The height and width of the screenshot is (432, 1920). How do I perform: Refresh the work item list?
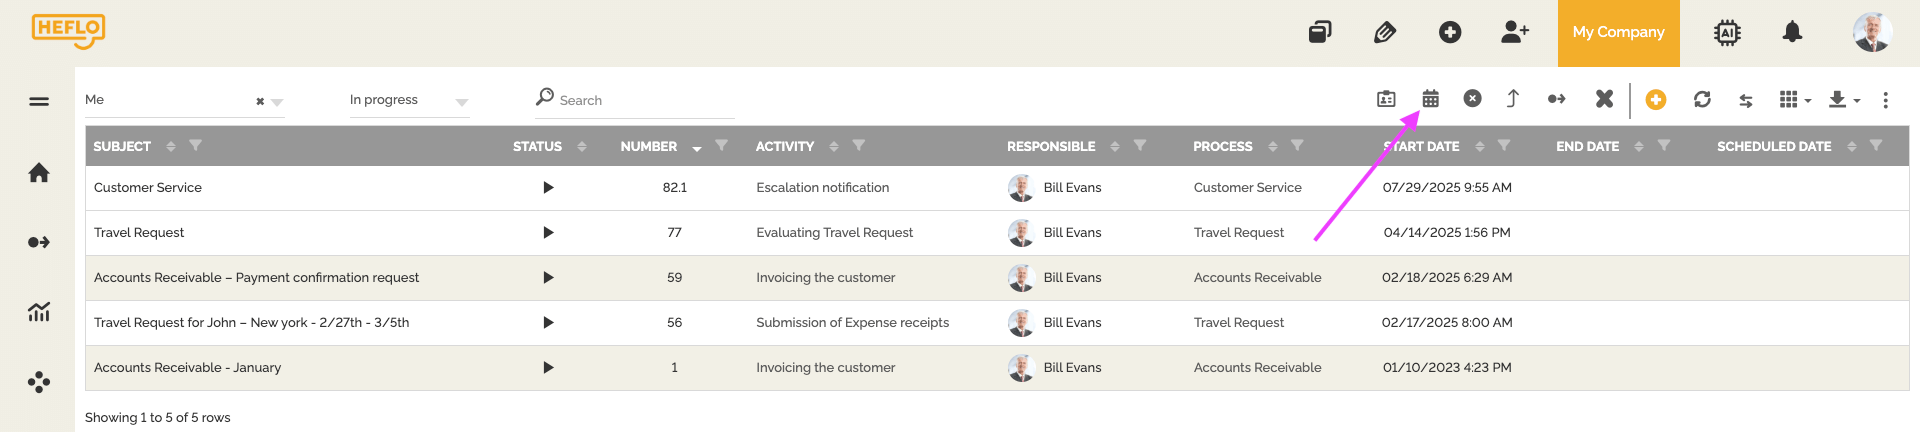pyautogui.click(x=1702, y=99)
